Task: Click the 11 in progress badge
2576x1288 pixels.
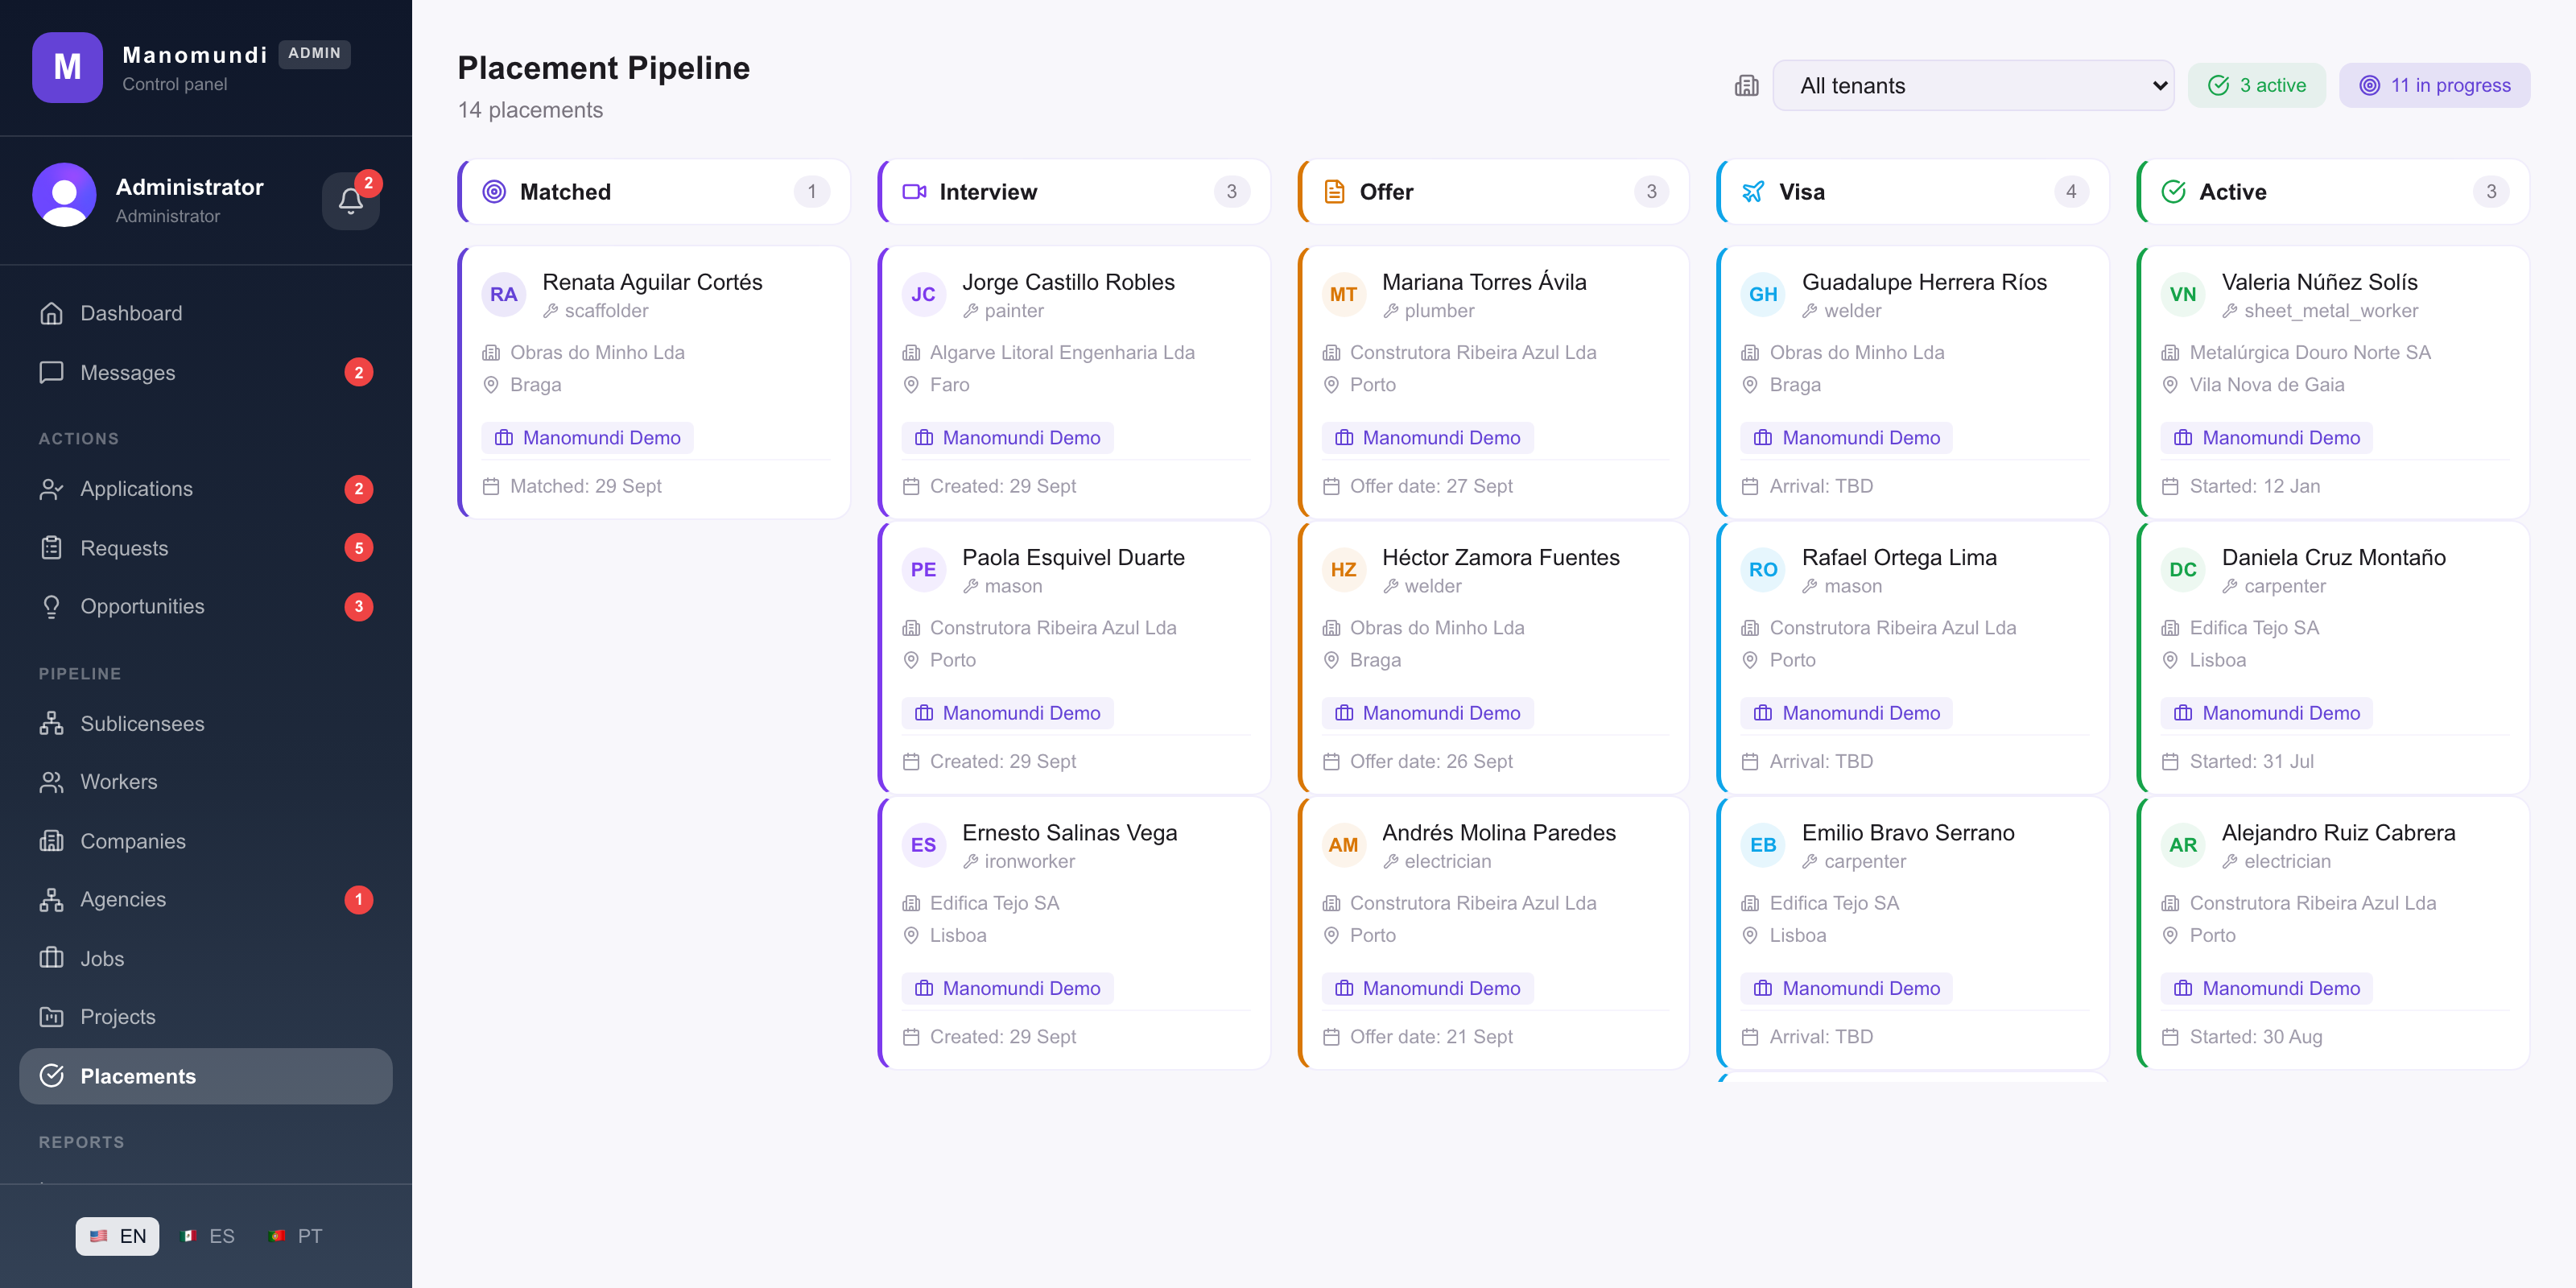Action: 2434,86
